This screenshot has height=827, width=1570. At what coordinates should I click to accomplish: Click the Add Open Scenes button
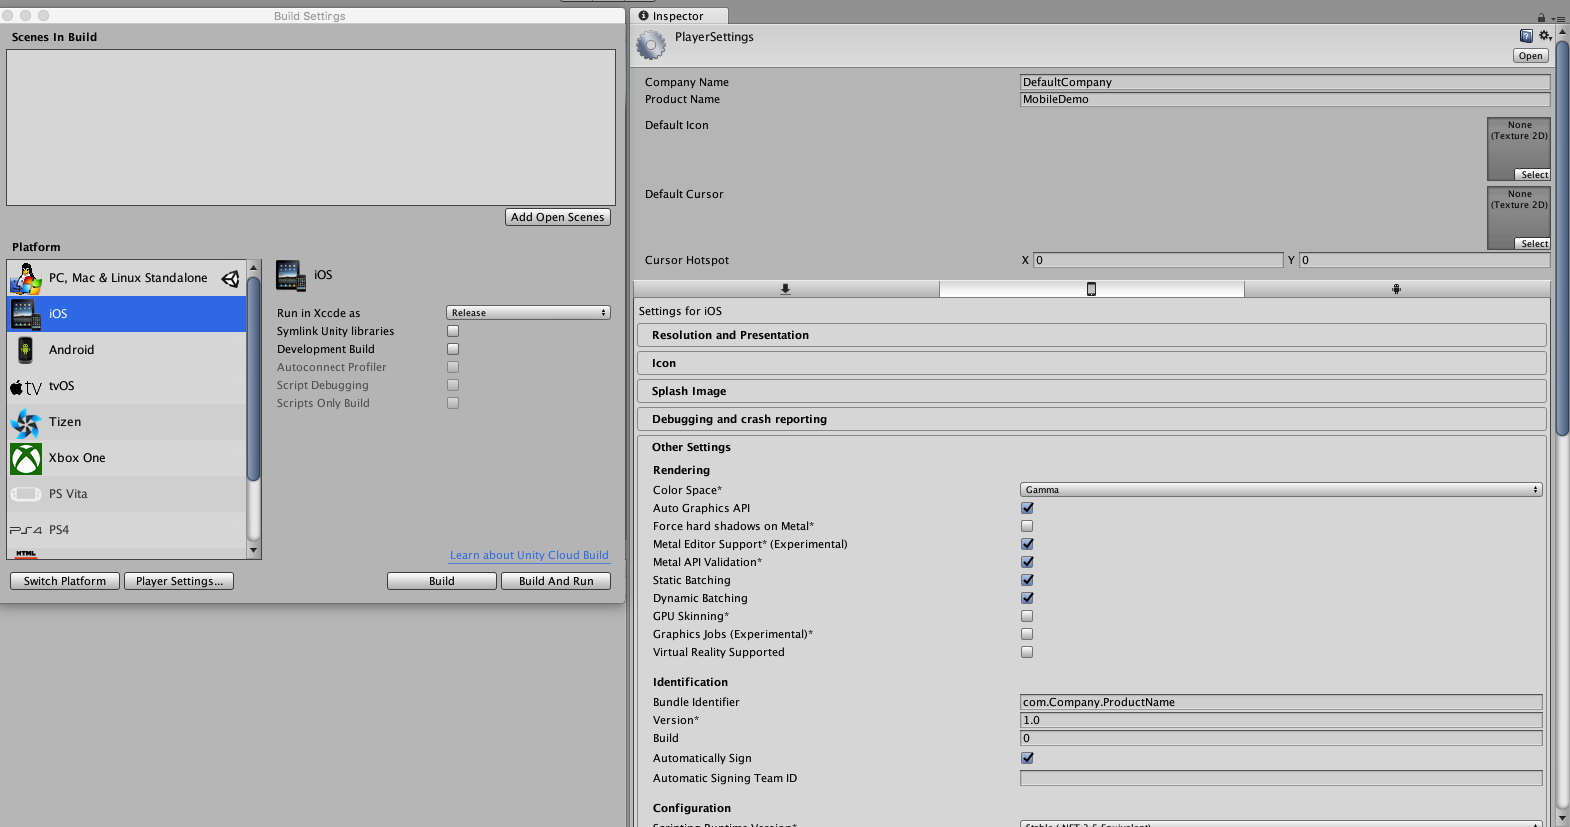tap(558, 217)
